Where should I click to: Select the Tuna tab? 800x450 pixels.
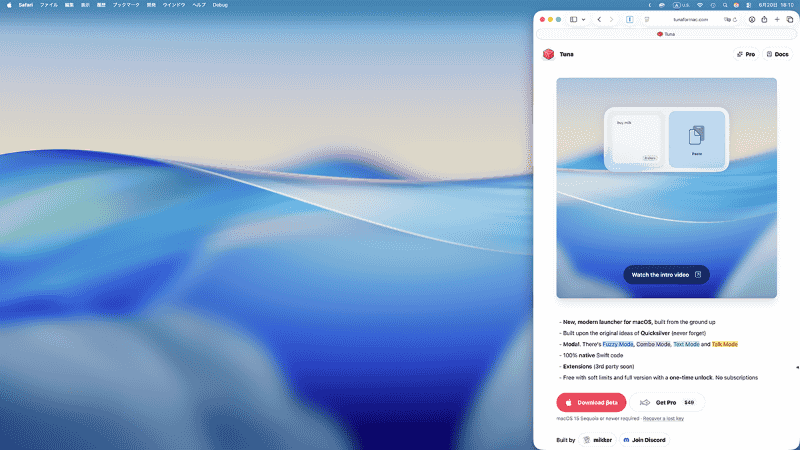tap(666, 34)
